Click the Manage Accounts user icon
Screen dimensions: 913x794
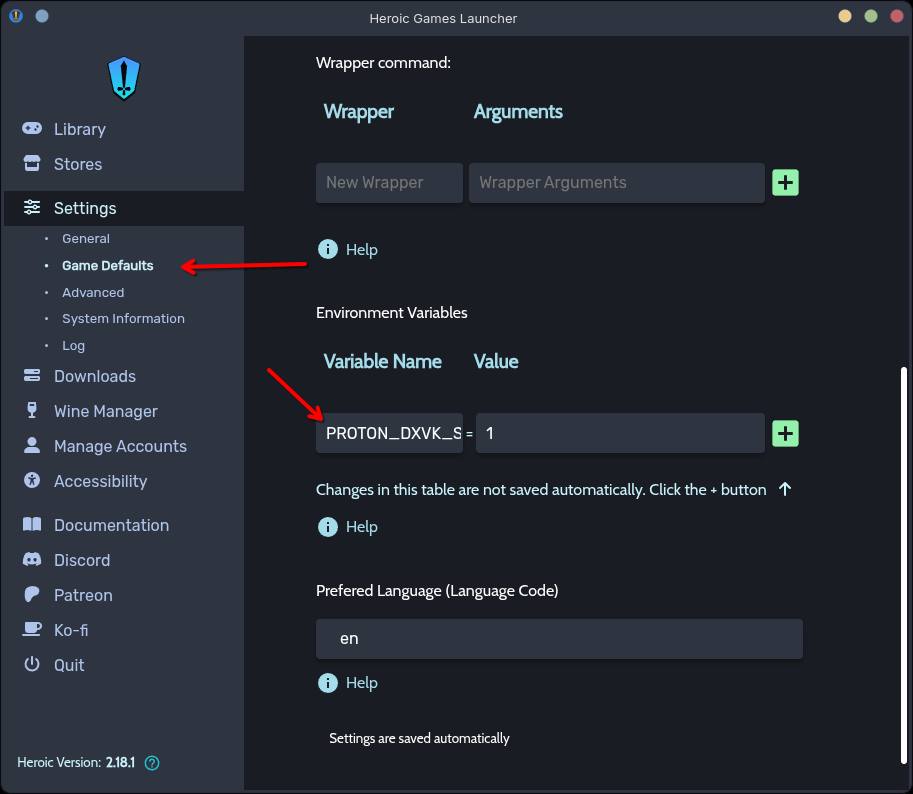click(33, 446)
